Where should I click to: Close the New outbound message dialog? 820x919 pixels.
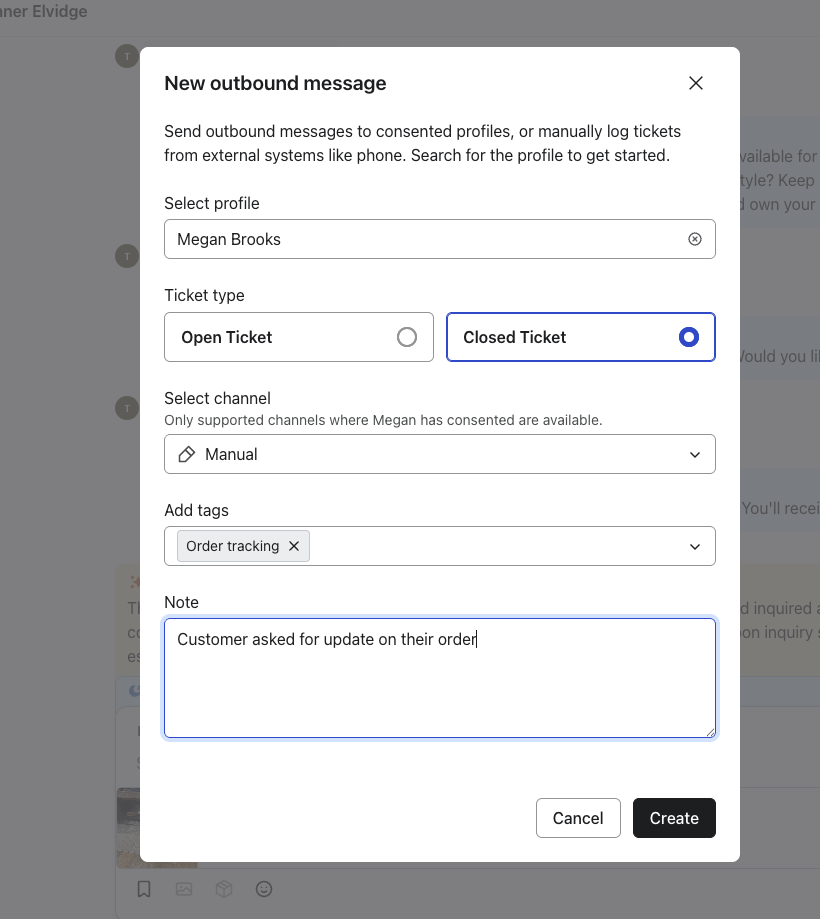696,83
